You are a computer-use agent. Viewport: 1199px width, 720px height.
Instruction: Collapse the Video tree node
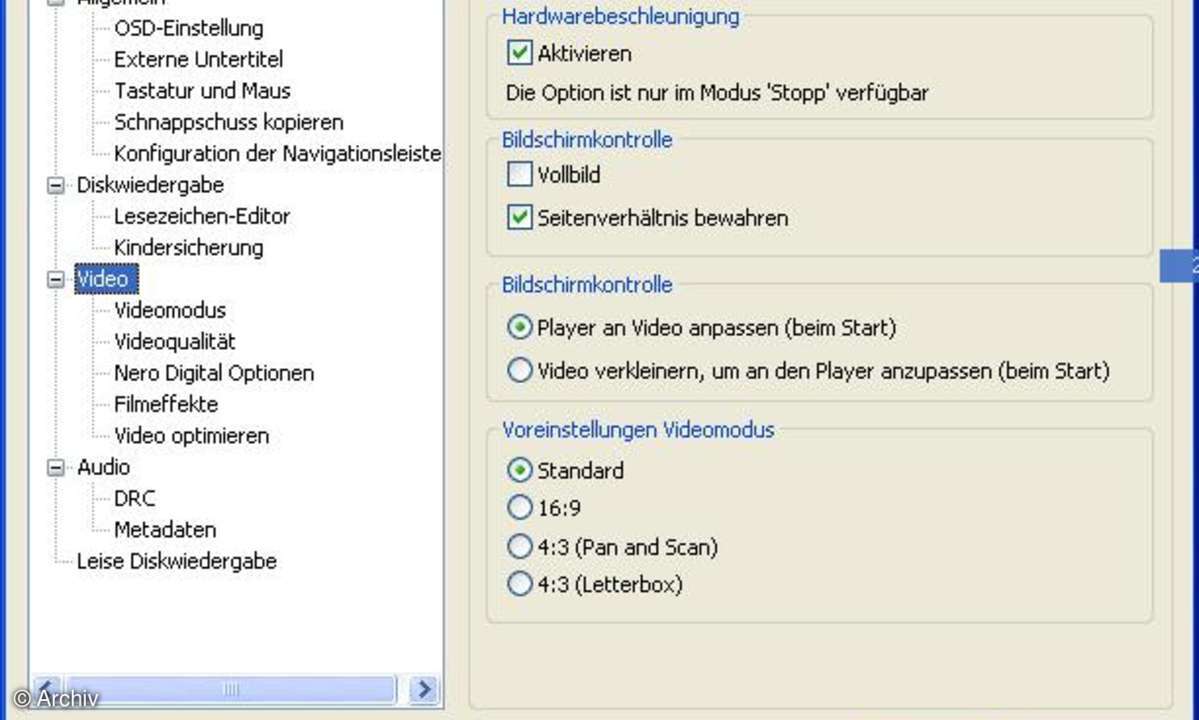point(56,280)
